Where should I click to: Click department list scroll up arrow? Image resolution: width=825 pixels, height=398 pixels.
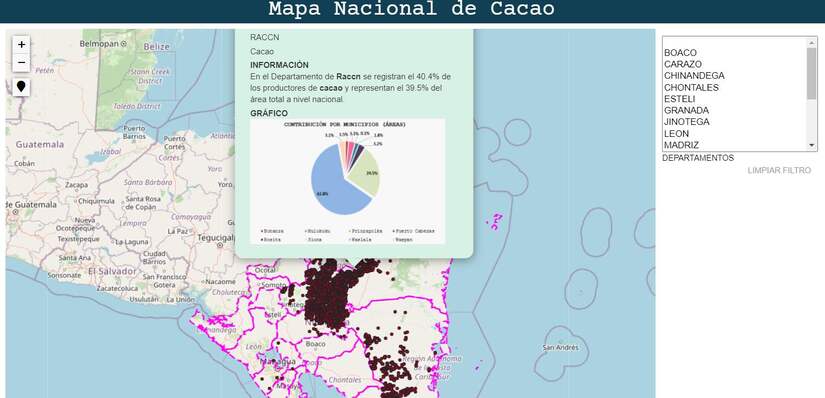point(812,42)
